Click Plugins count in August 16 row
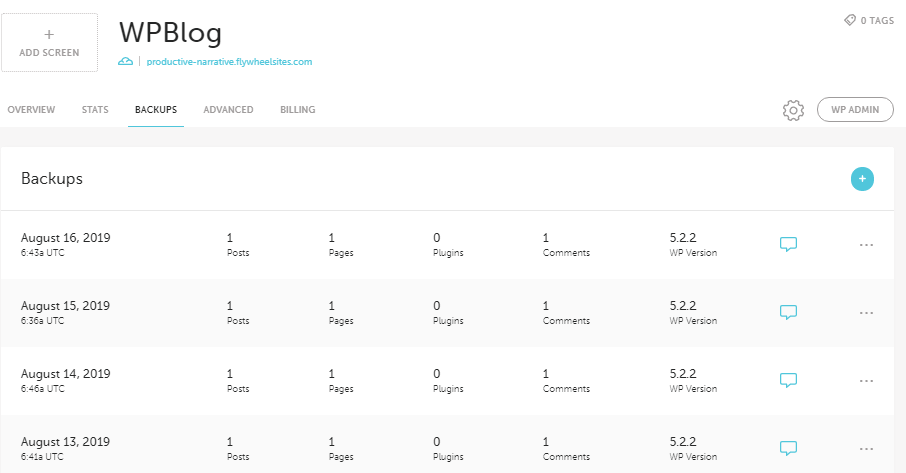Image resolution: width=906 pixels, height=473 pixels. [448, 245]
